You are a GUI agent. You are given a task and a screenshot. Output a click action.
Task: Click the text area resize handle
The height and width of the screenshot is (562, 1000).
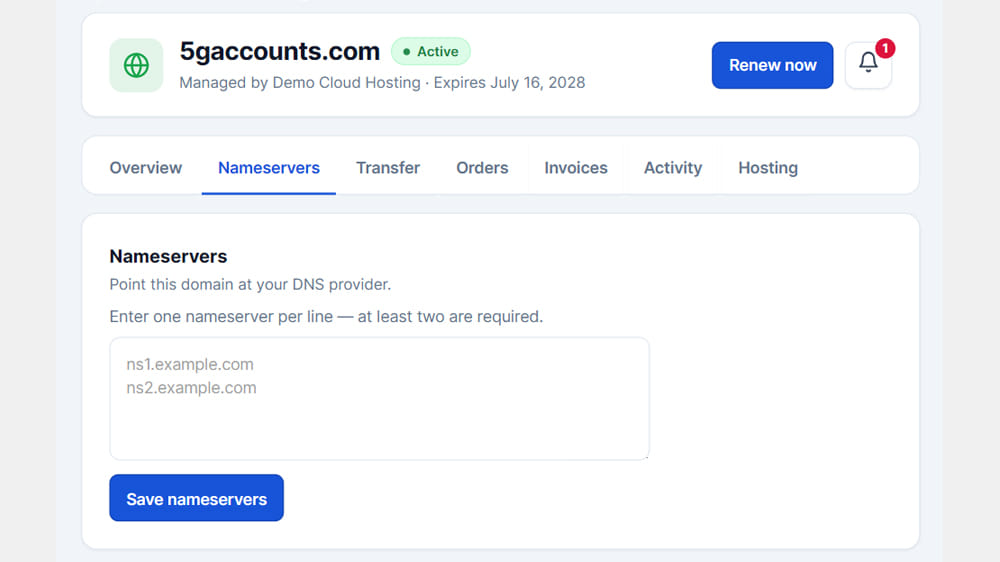pos(645,455)
